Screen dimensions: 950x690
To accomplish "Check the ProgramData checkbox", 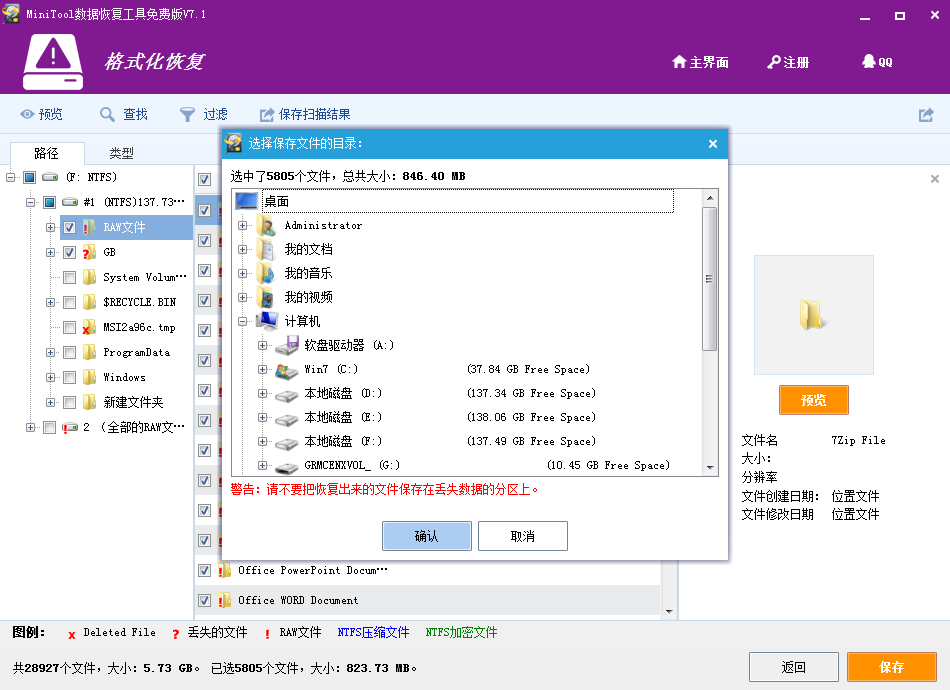I will pos(69,352).
